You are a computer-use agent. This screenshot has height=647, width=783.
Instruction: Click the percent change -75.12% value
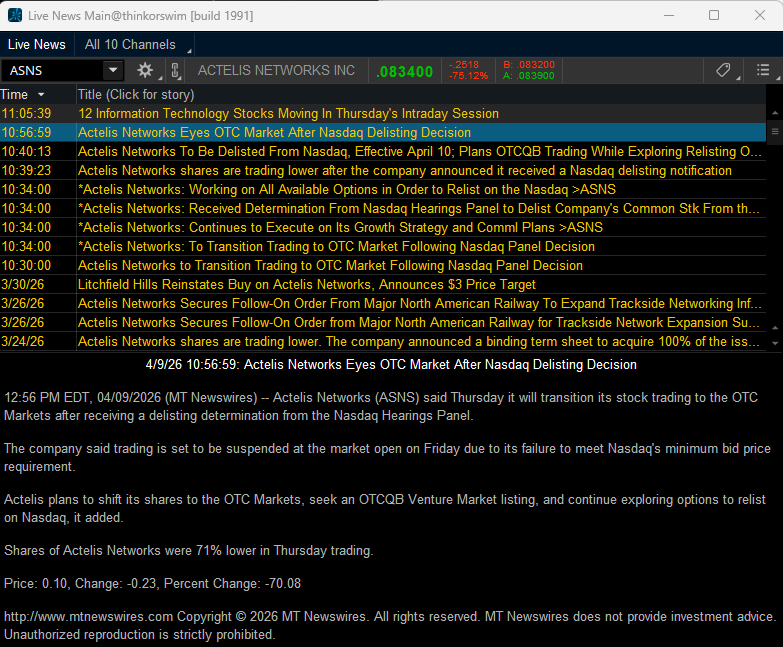[468, 76]
